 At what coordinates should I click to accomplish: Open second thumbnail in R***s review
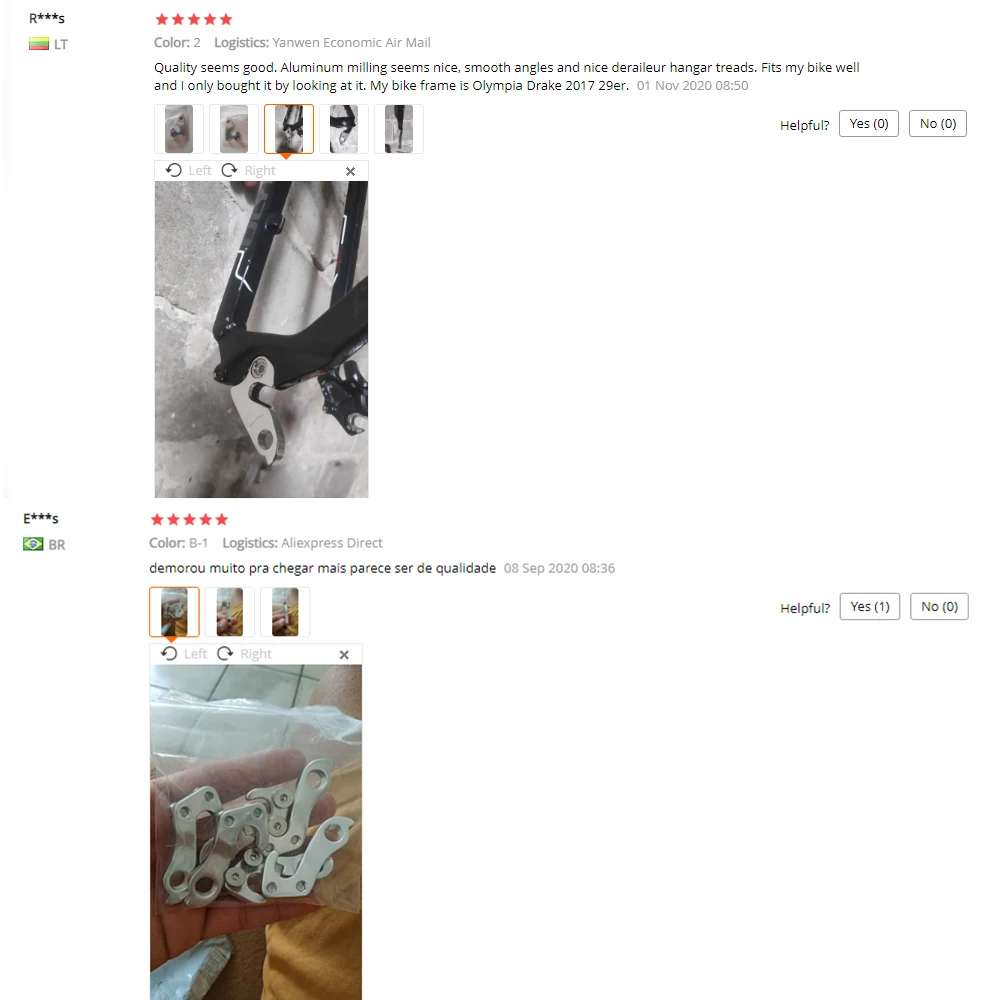coord(234,129)
